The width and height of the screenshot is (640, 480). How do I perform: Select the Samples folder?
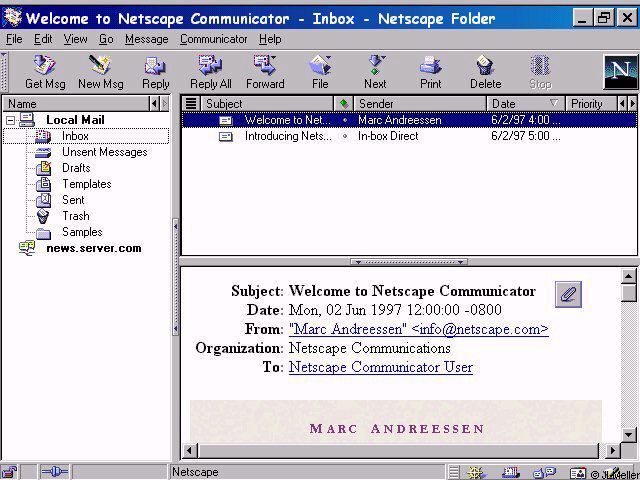[82, 232]
